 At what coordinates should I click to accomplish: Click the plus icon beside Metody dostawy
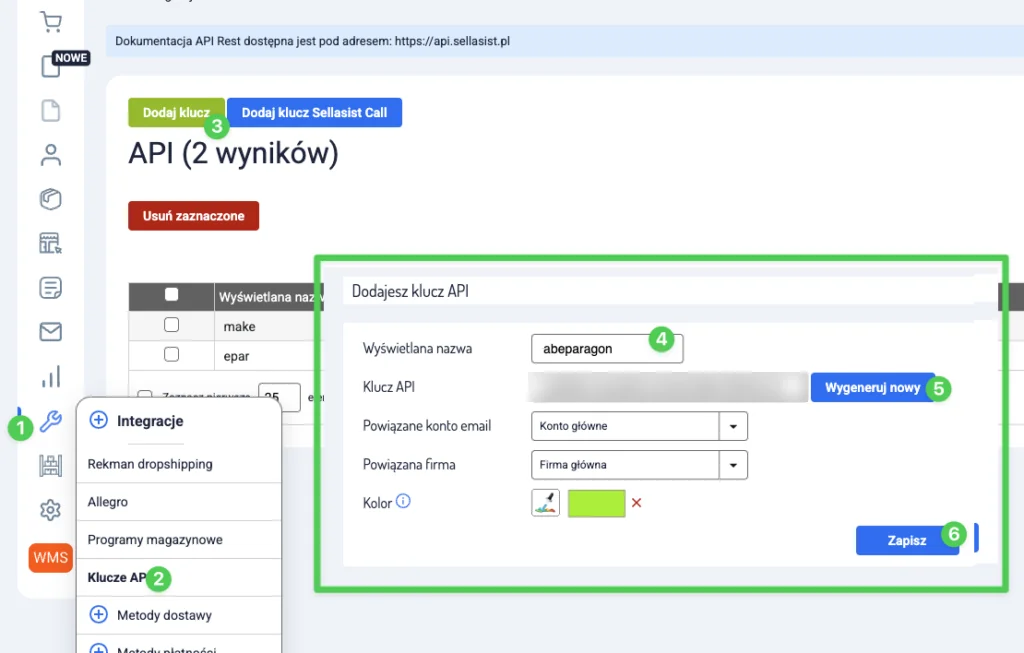click(99, 614)
